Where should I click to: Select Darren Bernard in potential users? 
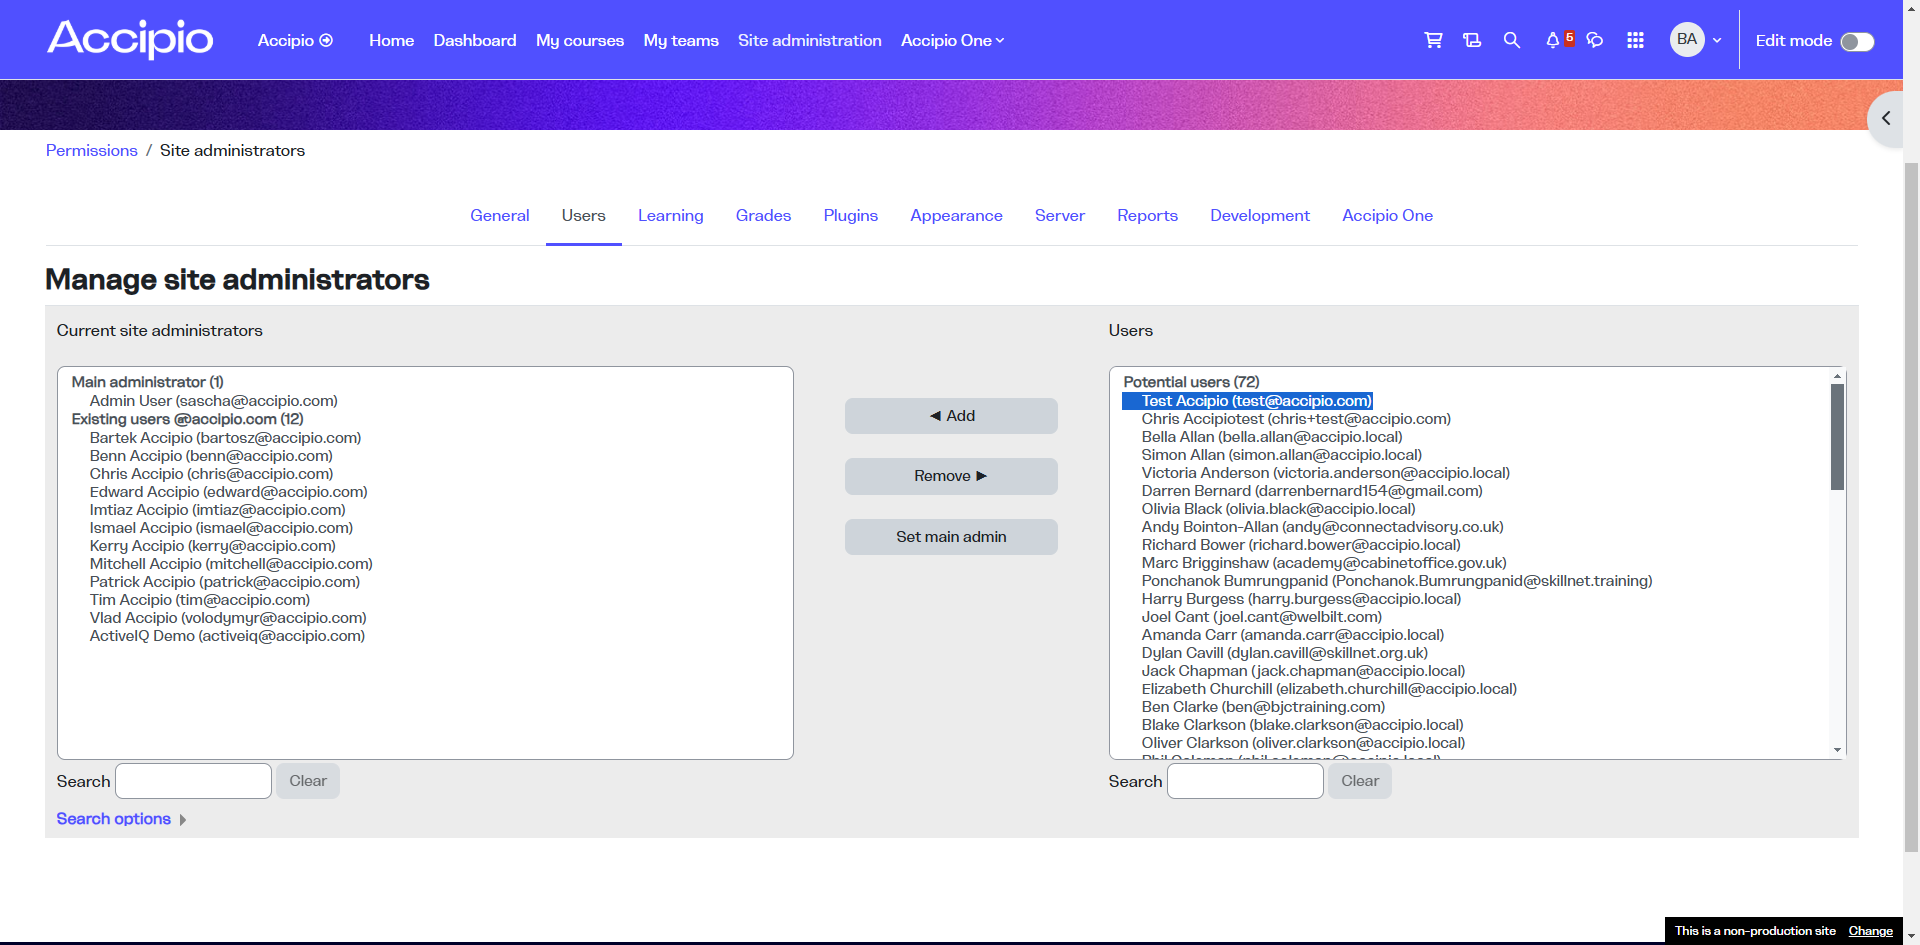coord(1312,491)
